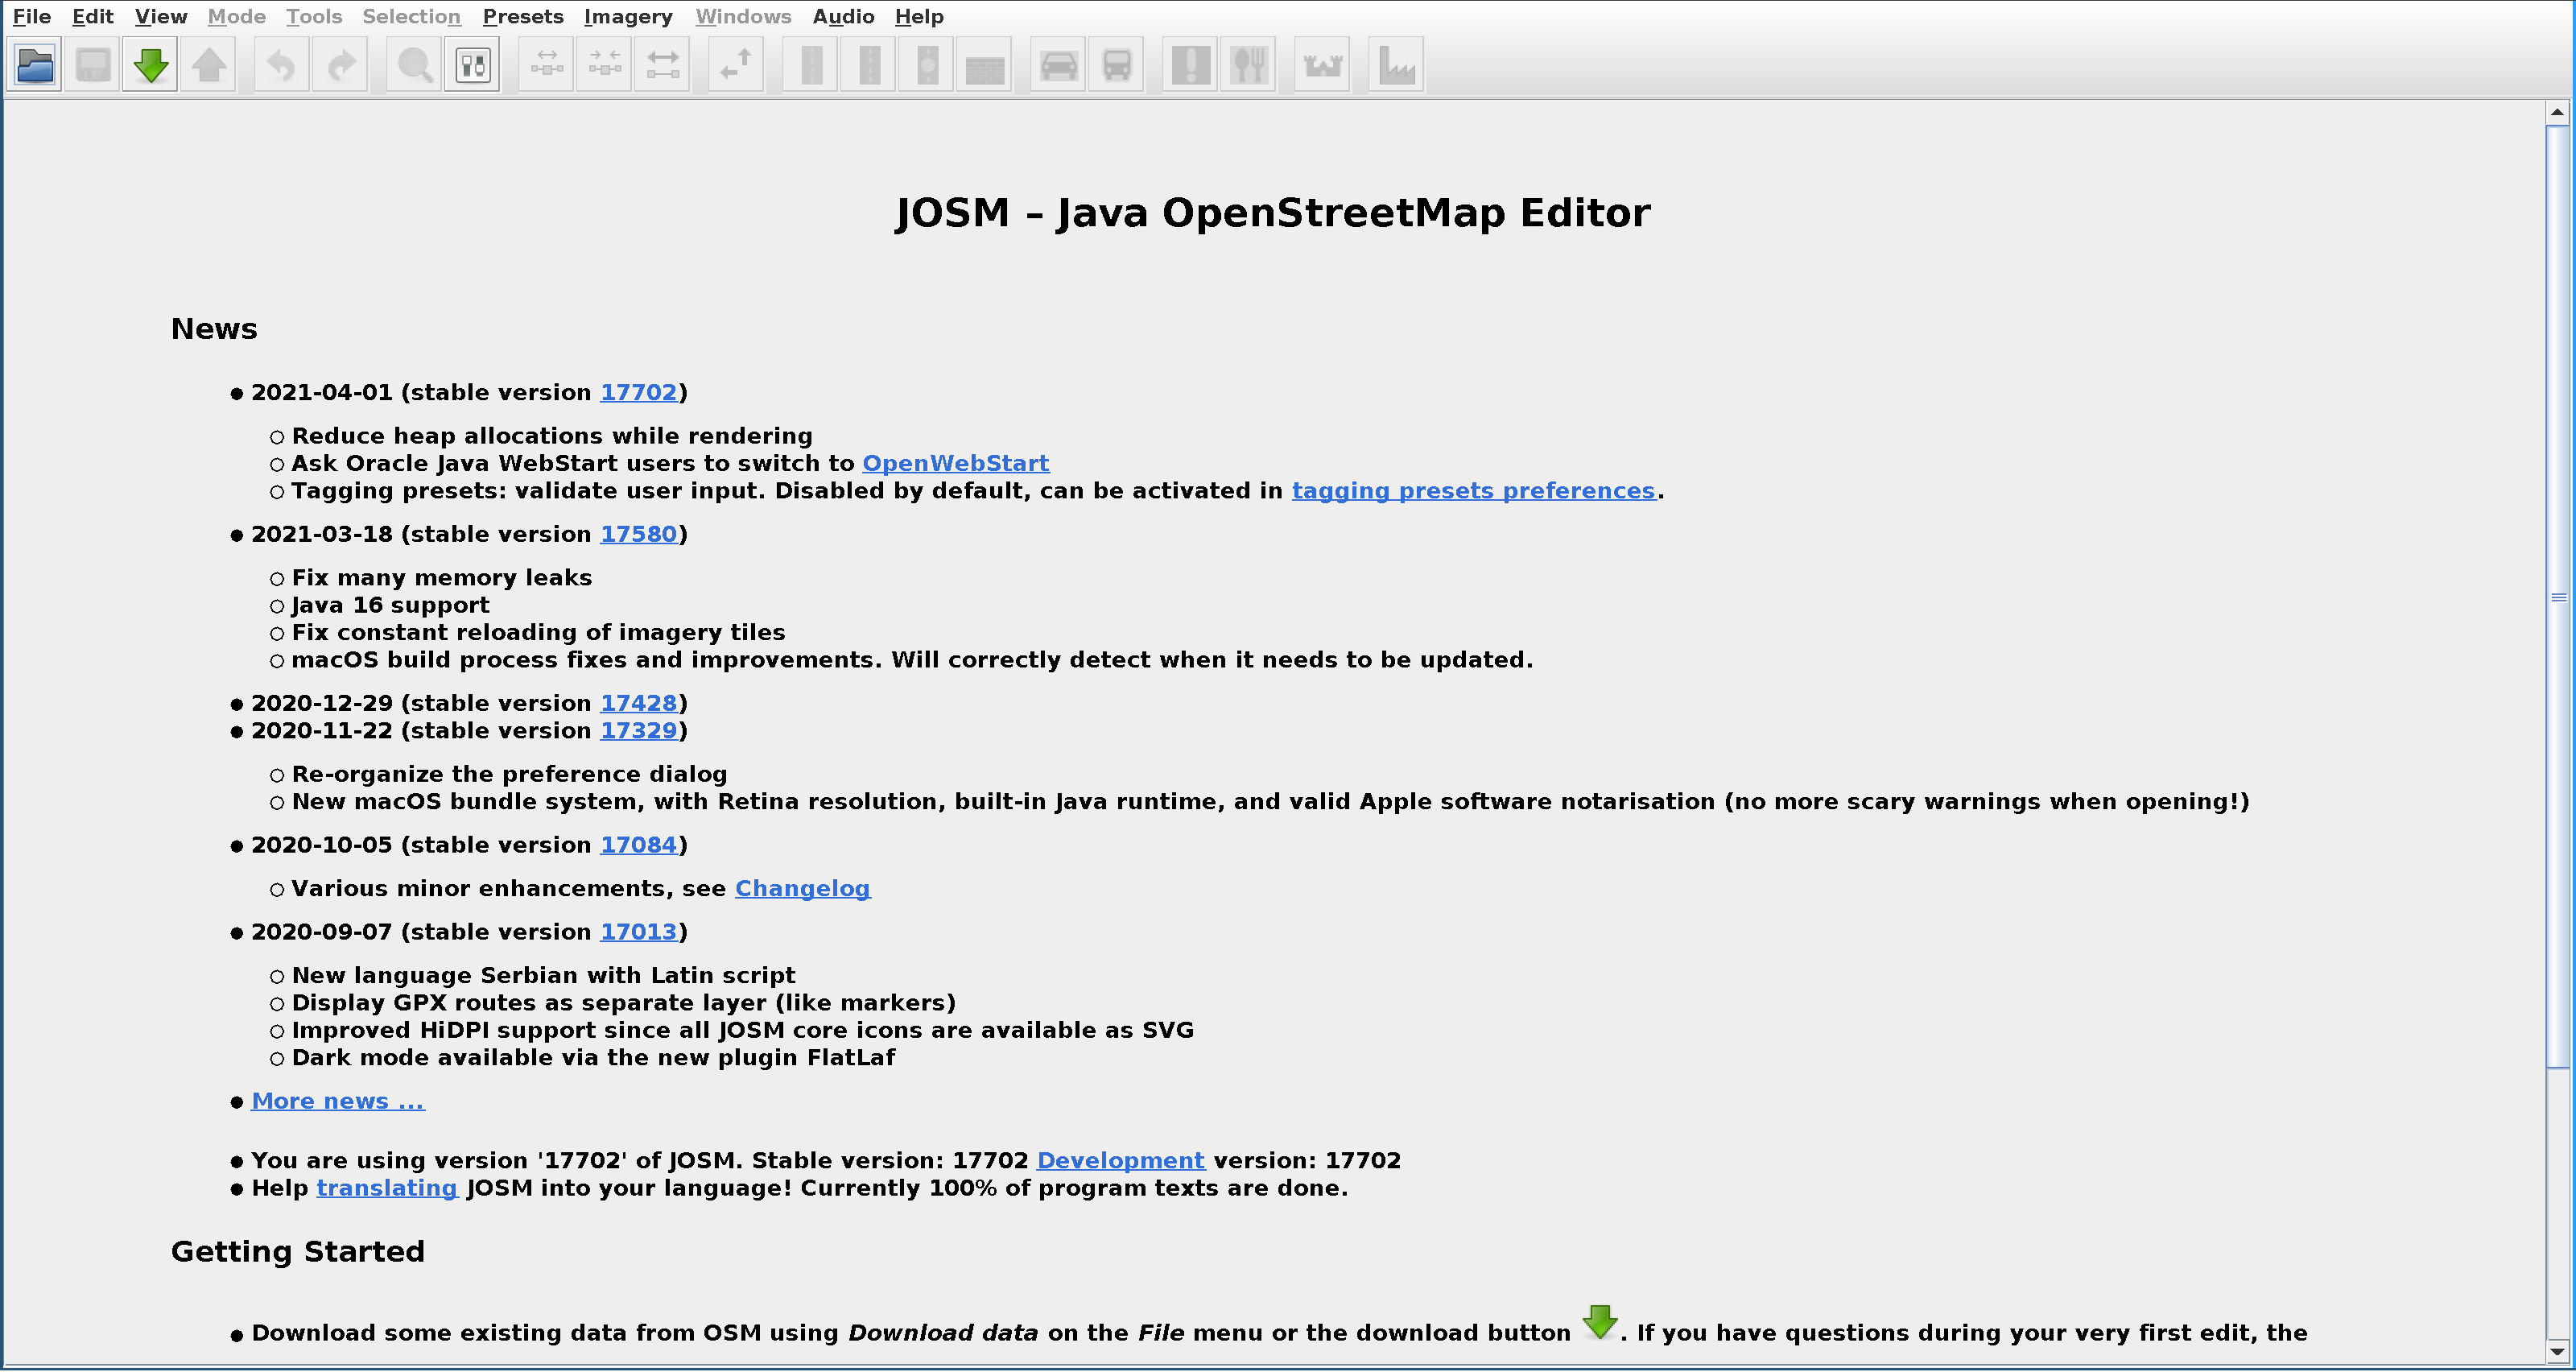Screen dimensions: 2576x1372
Task: Open tagging presets preferences link
Action: tap(1474, 491)
